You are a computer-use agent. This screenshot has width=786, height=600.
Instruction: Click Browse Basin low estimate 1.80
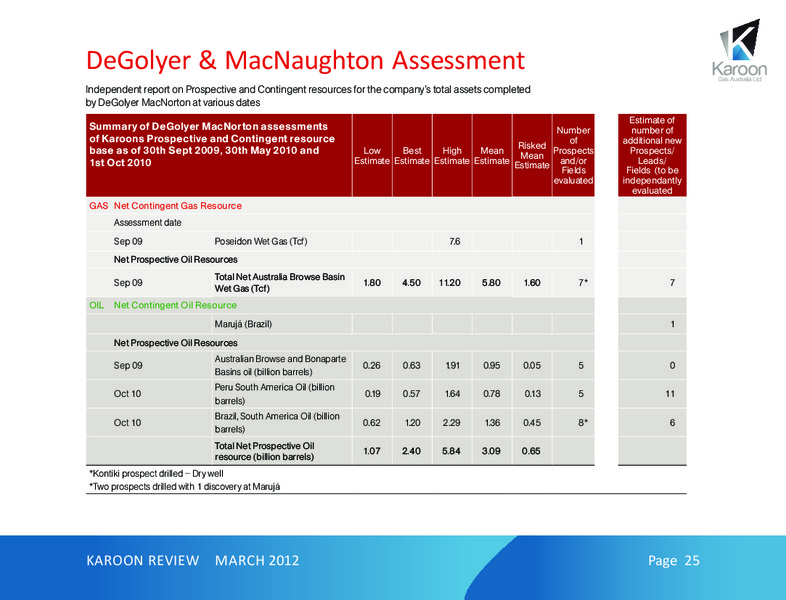coord(372,283)
